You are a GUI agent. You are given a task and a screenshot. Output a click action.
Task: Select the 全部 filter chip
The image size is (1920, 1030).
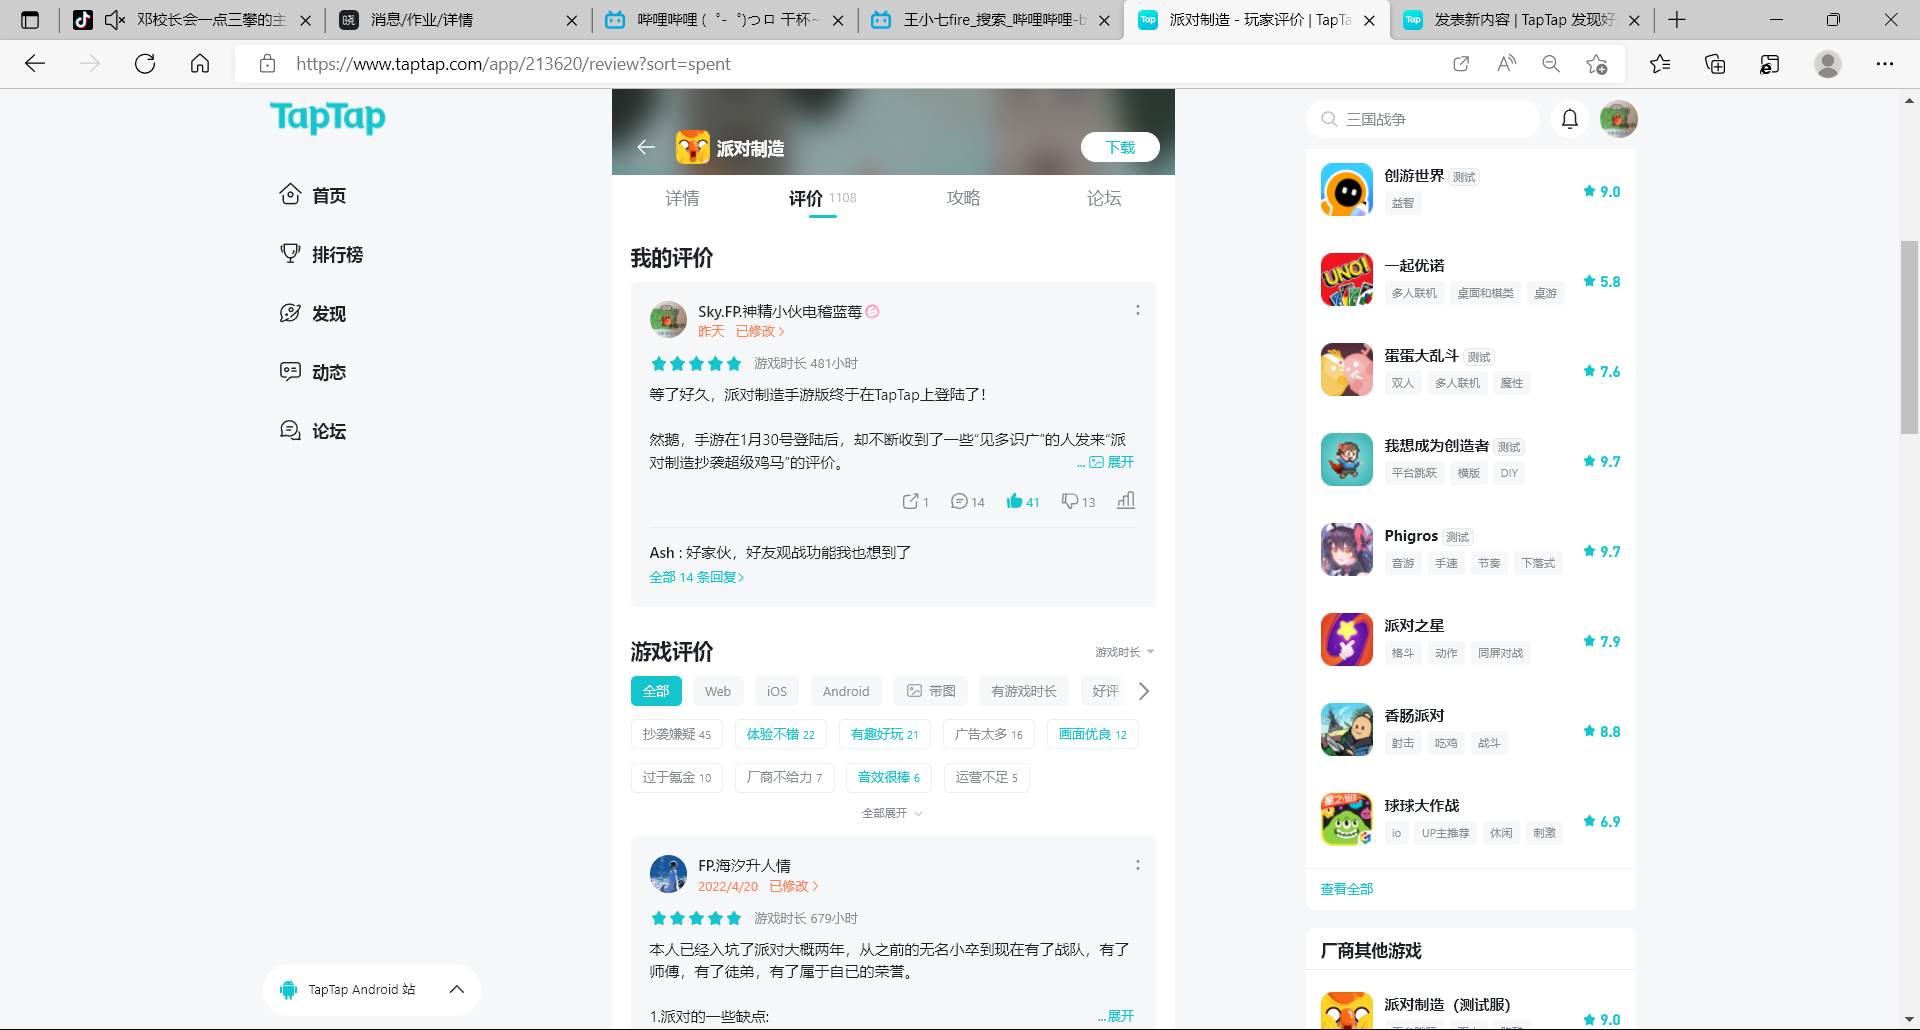click(656, 691)
